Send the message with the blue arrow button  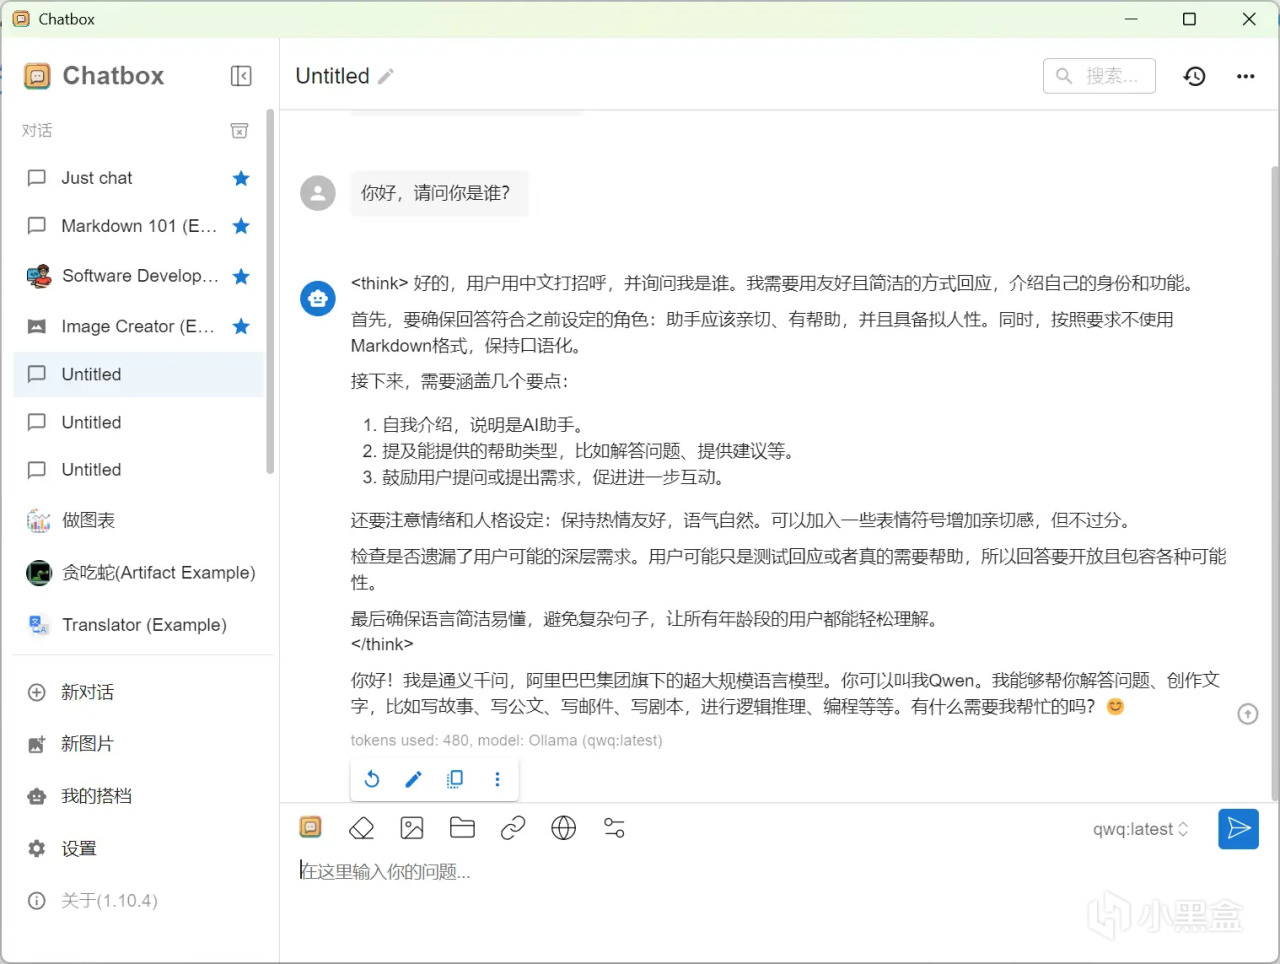click(x=1238, y=828)
